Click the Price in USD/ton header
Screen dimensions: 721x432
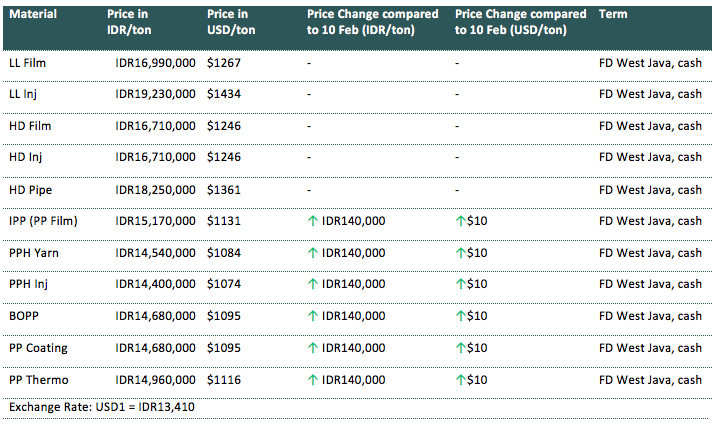232,22
